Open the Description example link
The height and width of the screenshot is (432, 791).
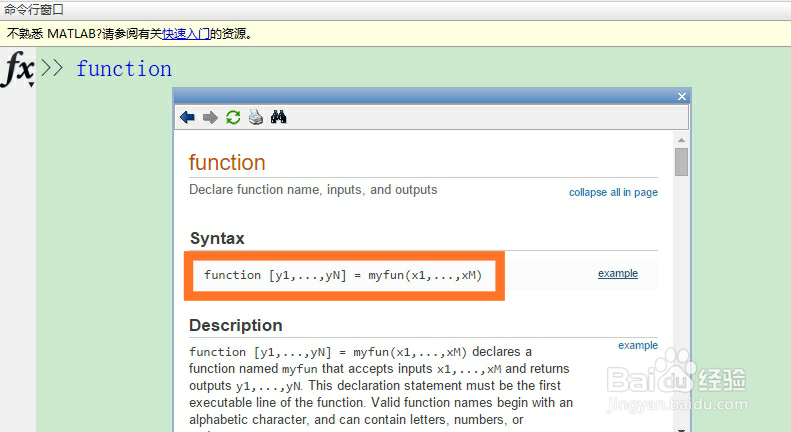tap(638, 345)
